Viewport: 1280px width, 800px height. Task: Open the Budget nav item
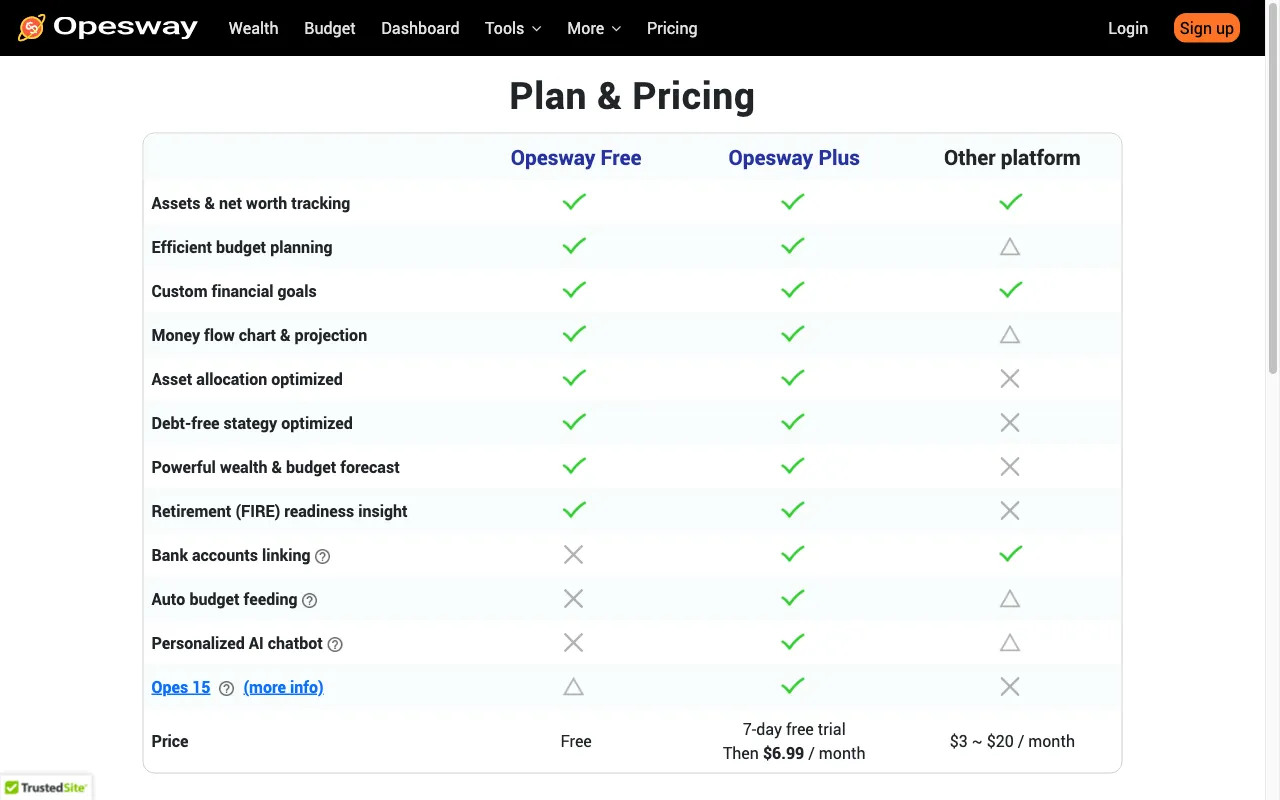(x=330, y=28)
